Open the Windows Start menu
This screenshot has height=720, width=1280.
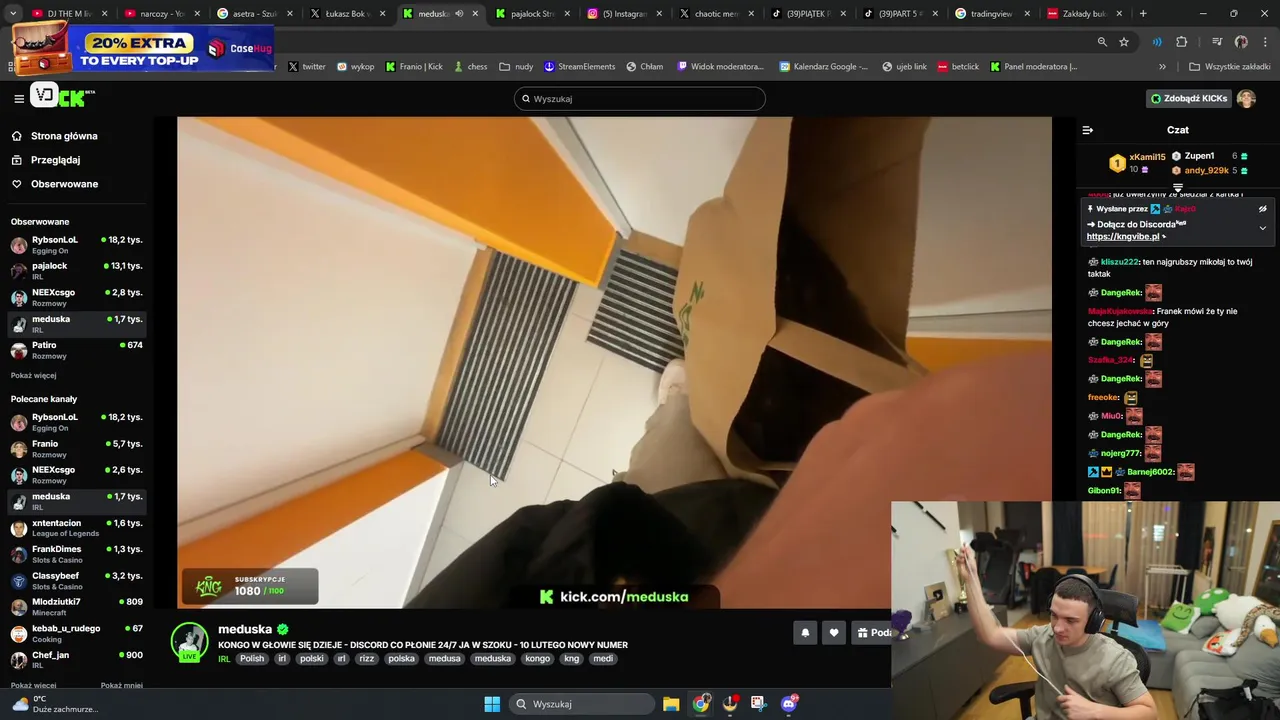click(x=492, y=704)
